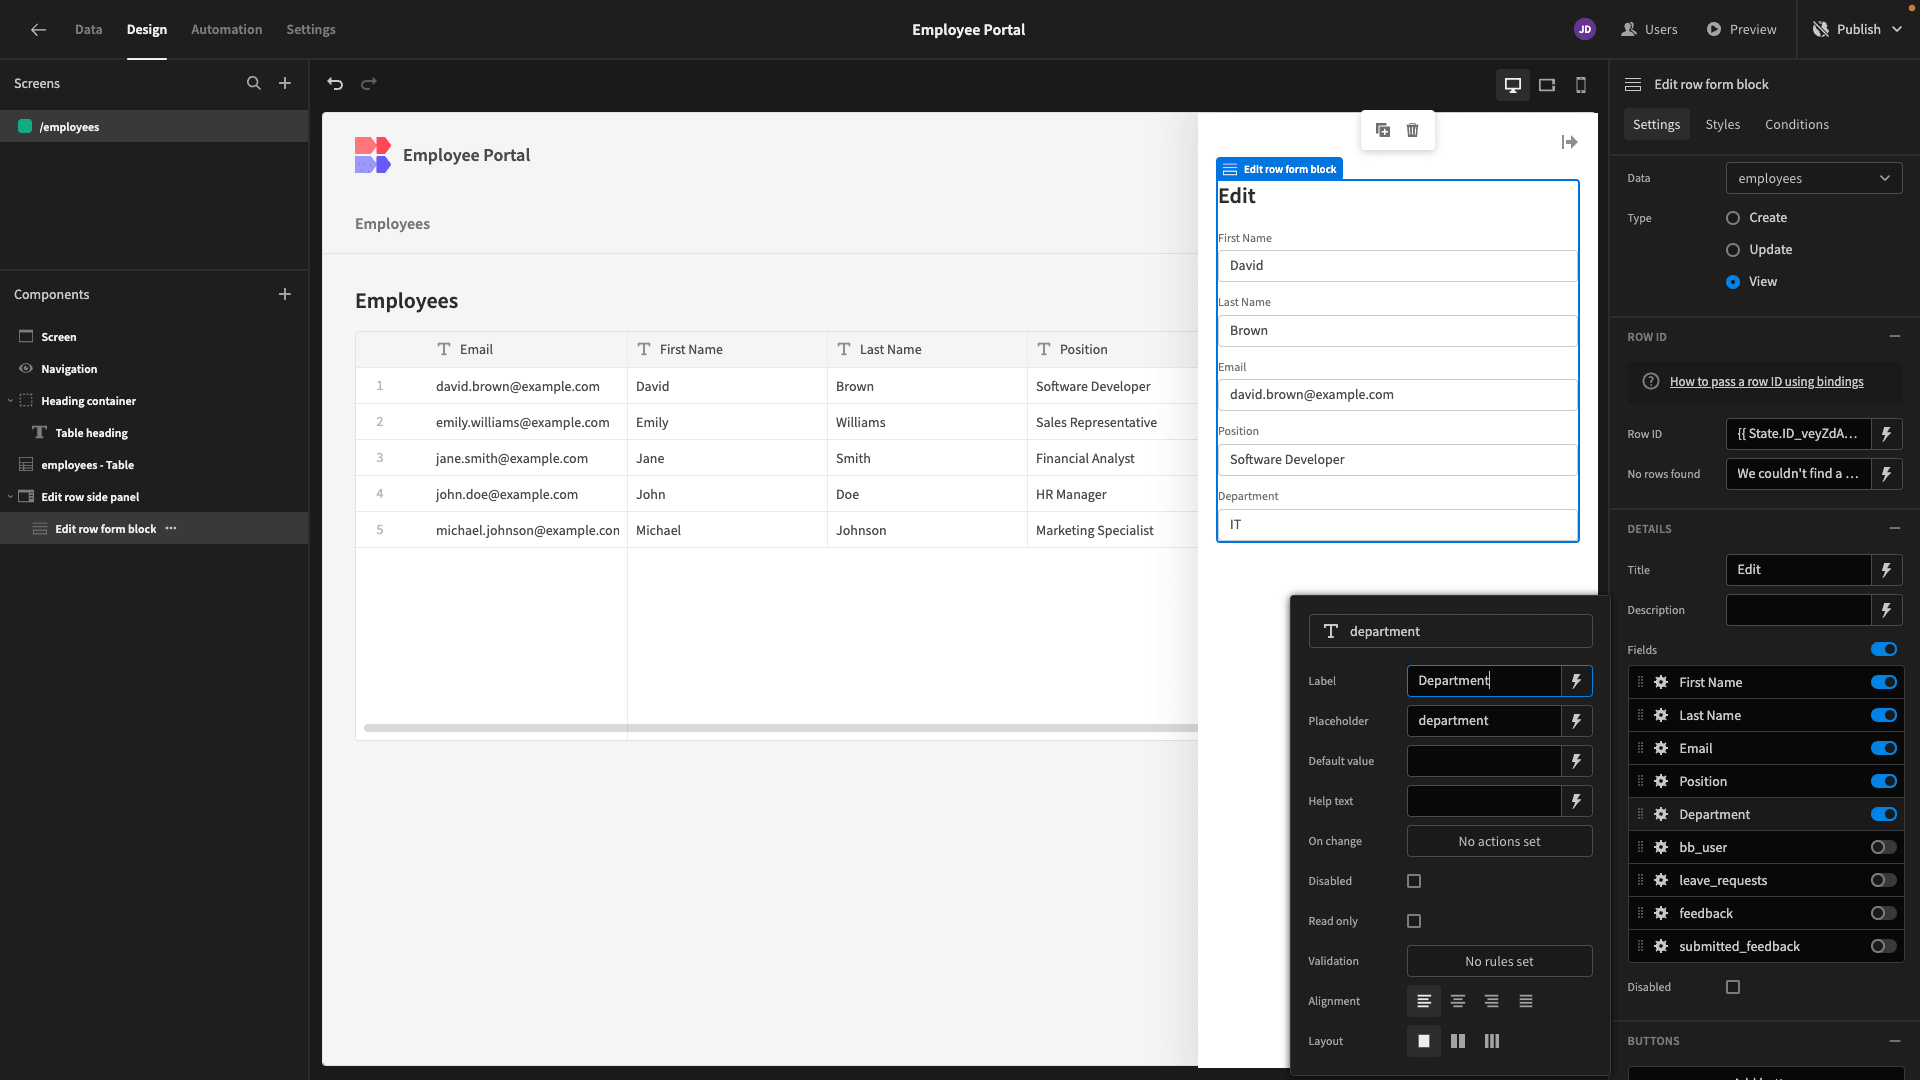Click the table's horizontal scrollbar

[x=781, y=728]
